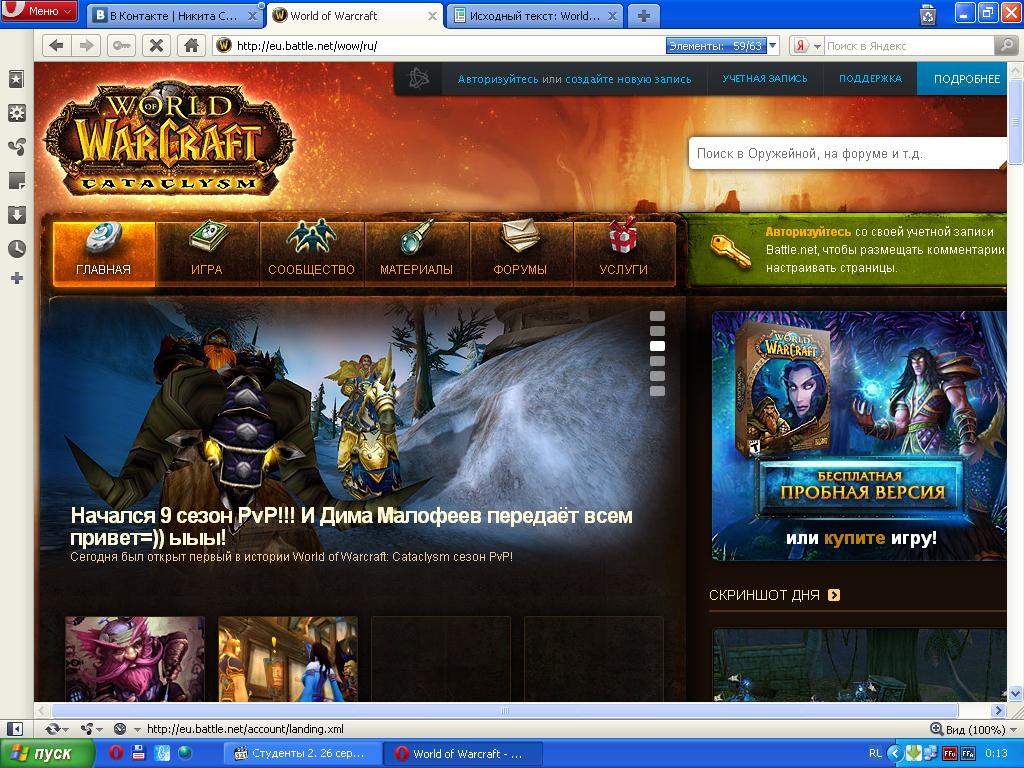This screenshot has width=1024, height=768.
Task: Stop page loading with the X button
Action: 156,45
